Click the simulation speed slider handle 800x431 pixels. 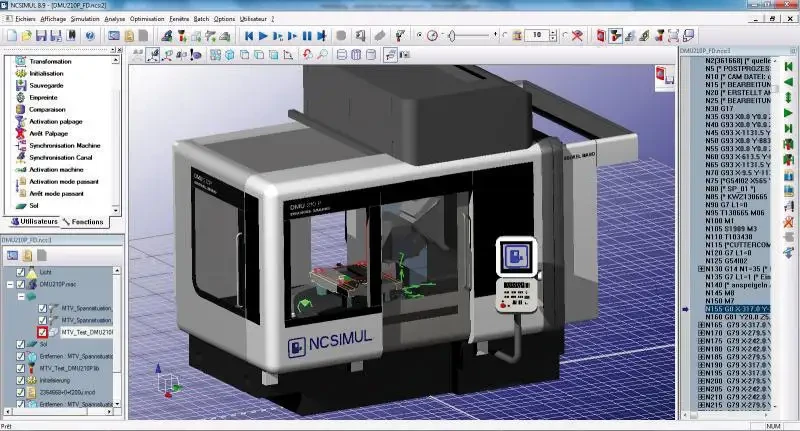(452, 36)
